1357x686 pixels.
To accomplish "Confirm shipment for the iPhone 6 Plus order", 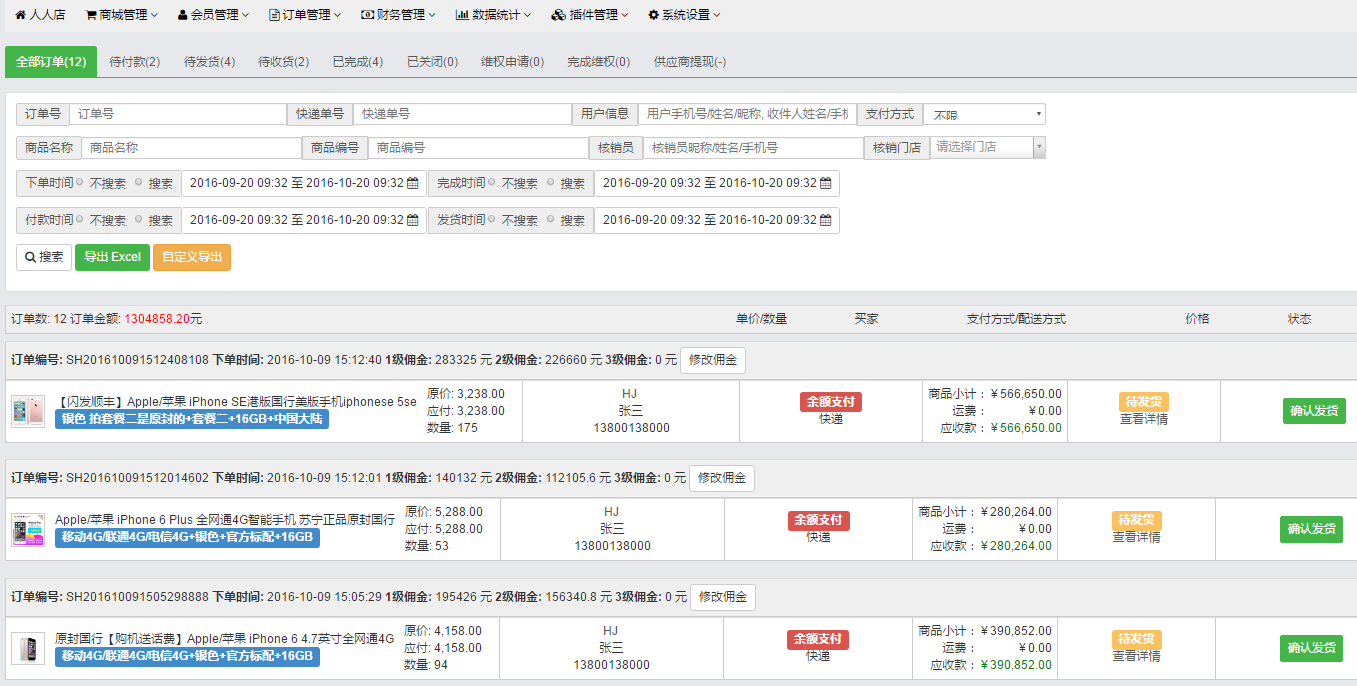I will click(x=1311, y=529).
